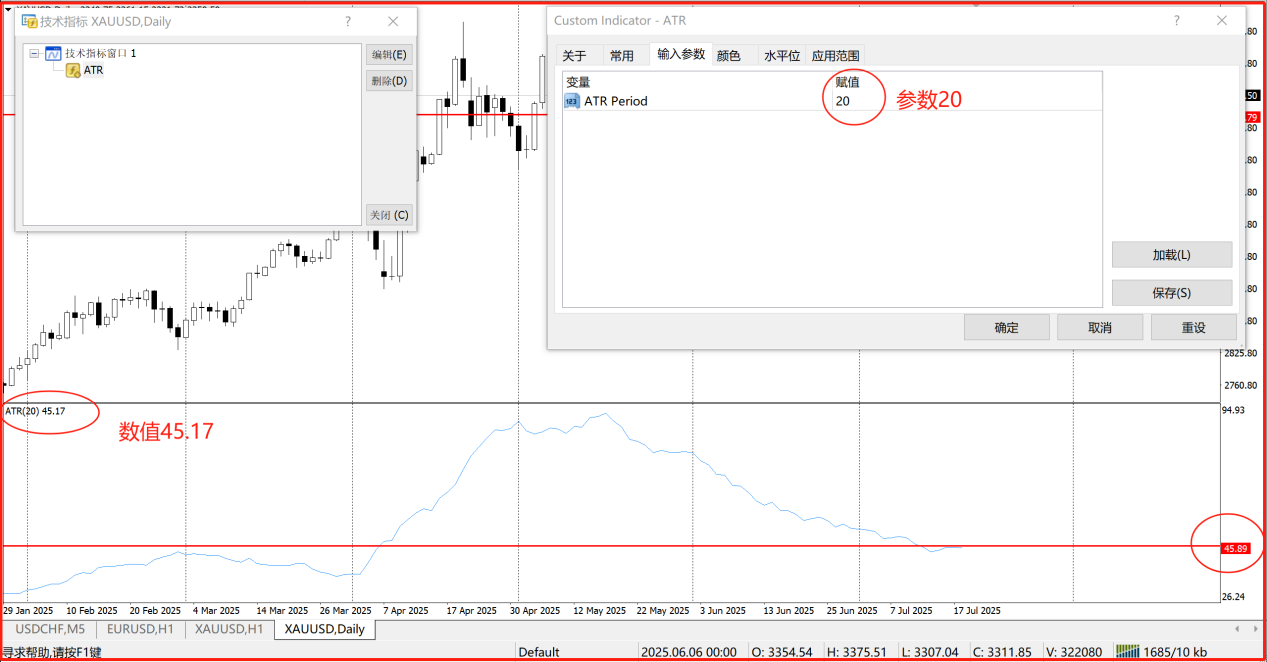Click the 技术指标窗口 1 window icon

click(x=53, y=53)
